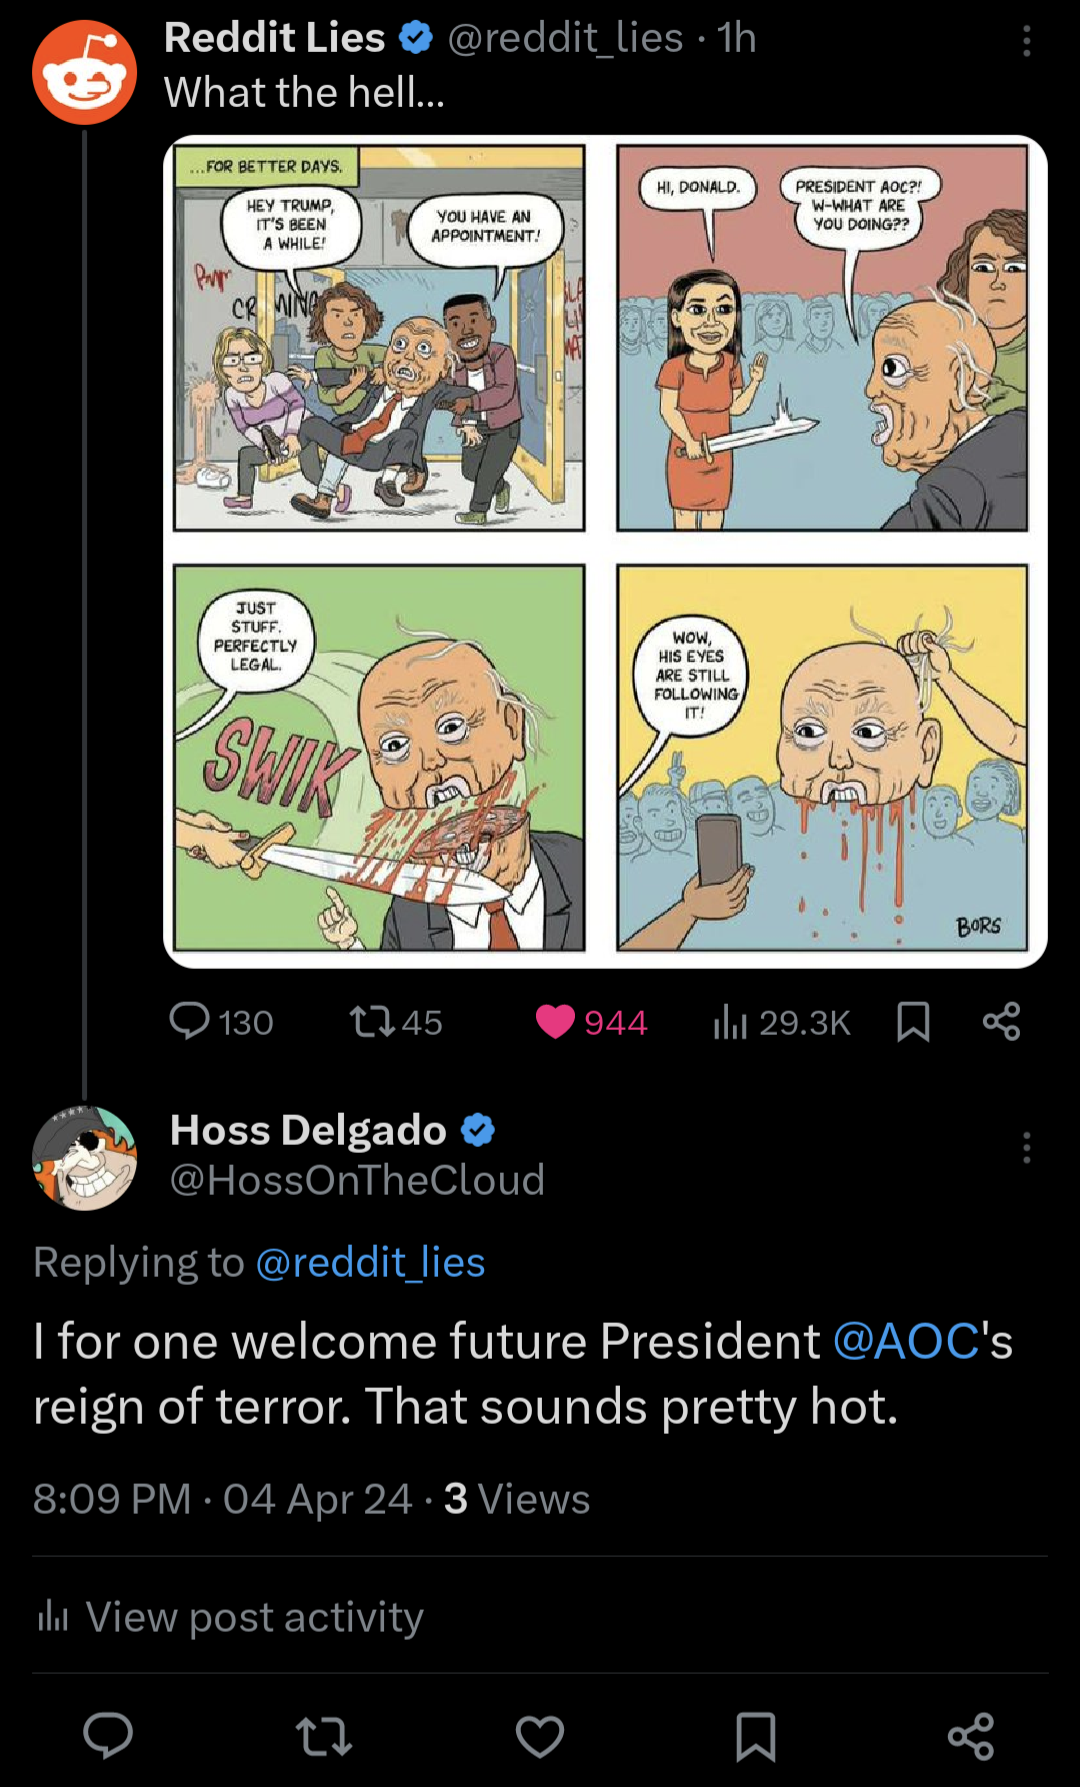Open comic image attached to post
The image size is (1080, 1787).
click(x=604, y=551)
